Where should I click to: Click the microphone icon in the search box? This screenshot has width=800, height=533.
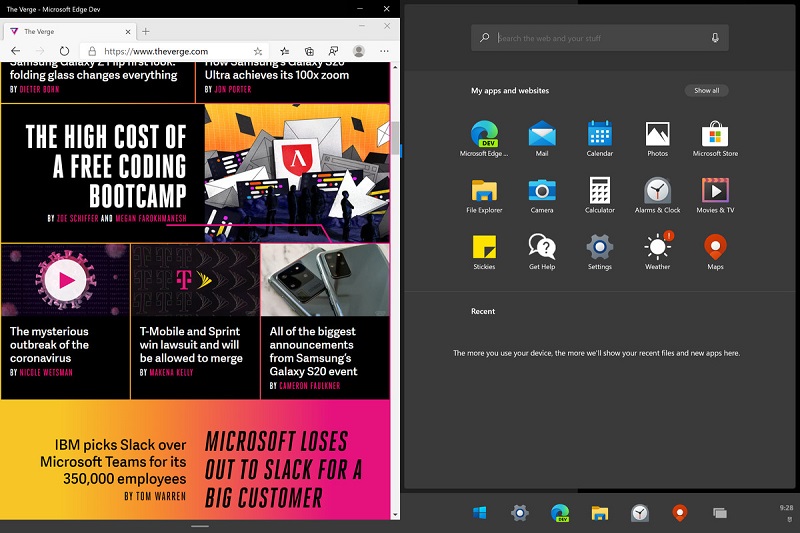(715, 38)
